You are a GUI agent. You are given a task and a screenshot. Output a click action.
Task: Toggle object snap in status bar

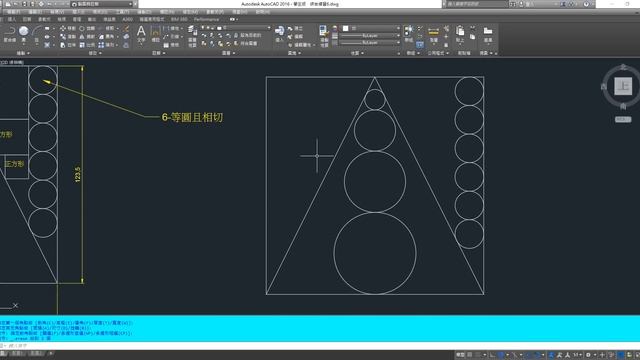click(538, 355)
